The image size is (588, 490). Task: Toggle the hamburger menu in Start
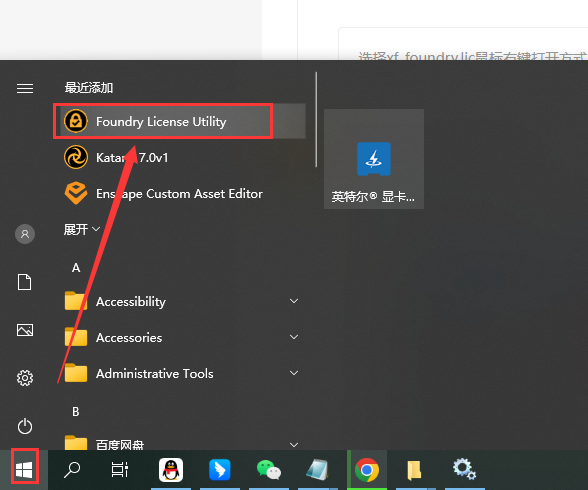coord(25,88)
